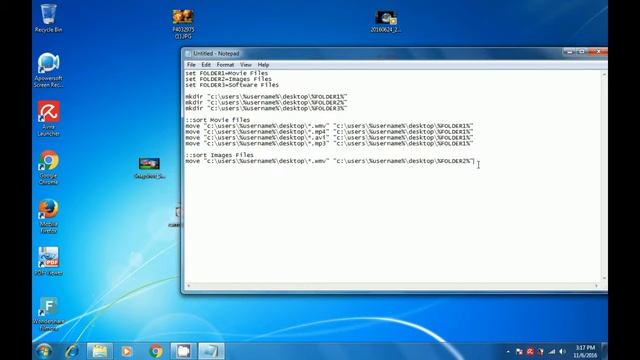Select the Wondershare Filmora desktop icon

(x=49, y=313)
